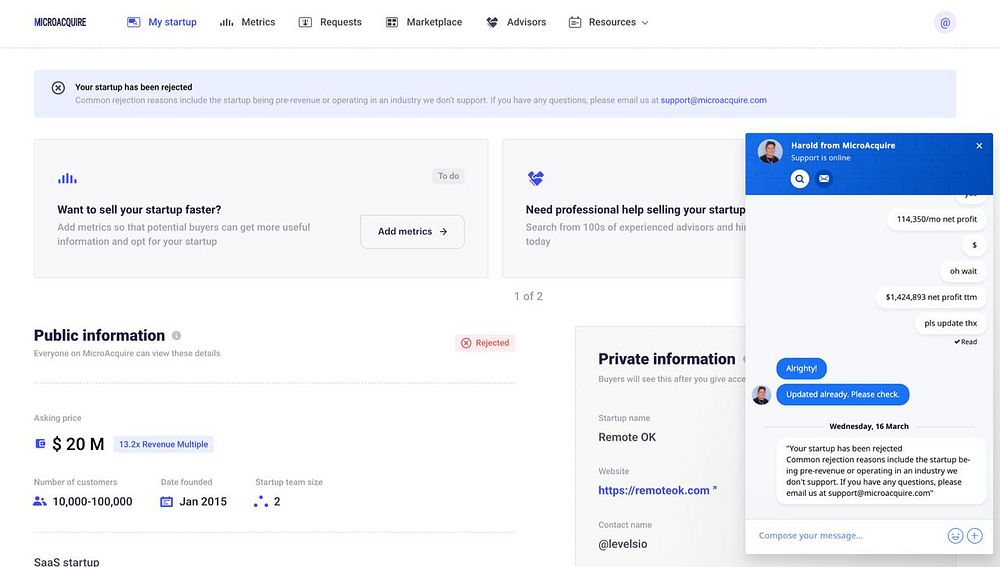
Task: Click the "pls update thx" message
Action: click(x=950, y=323)
